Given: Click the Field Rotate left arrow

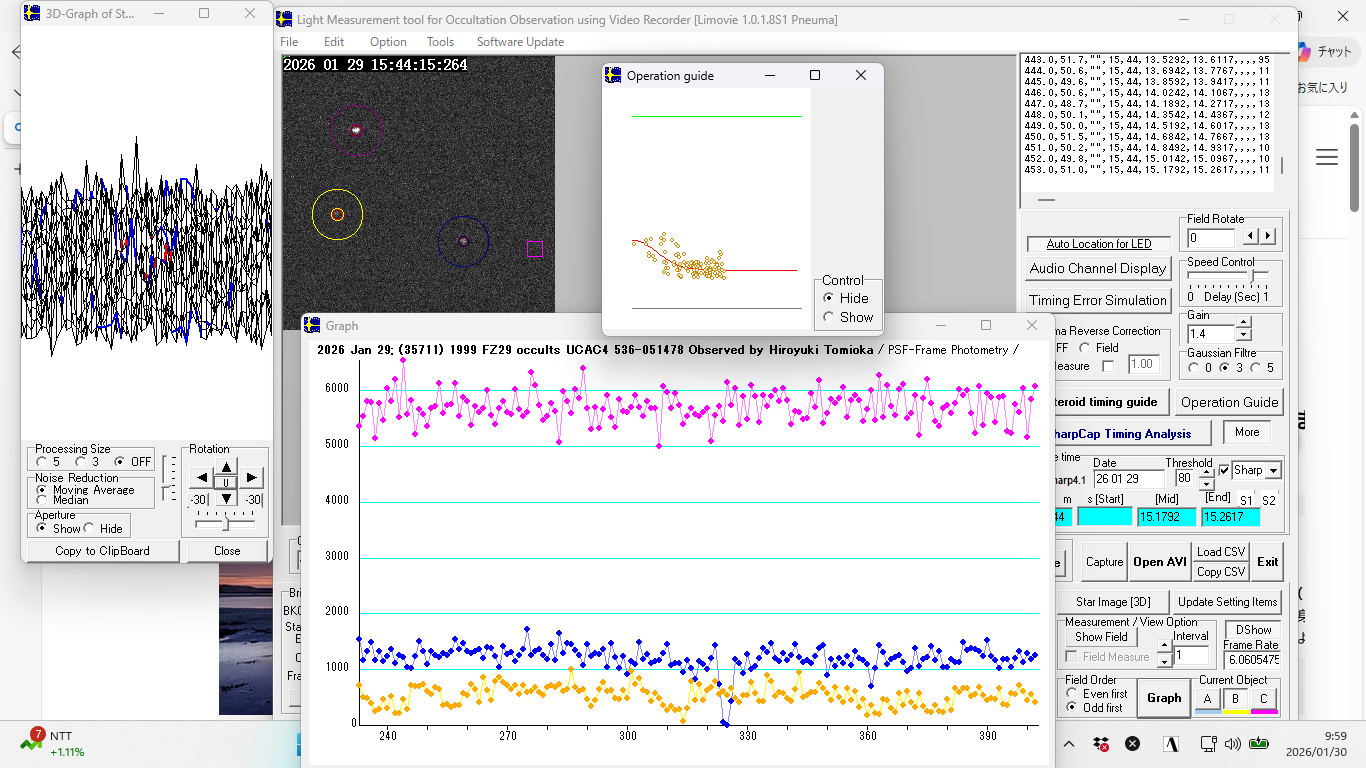Looking at the screenshot, I should [x=1250, y=237].
